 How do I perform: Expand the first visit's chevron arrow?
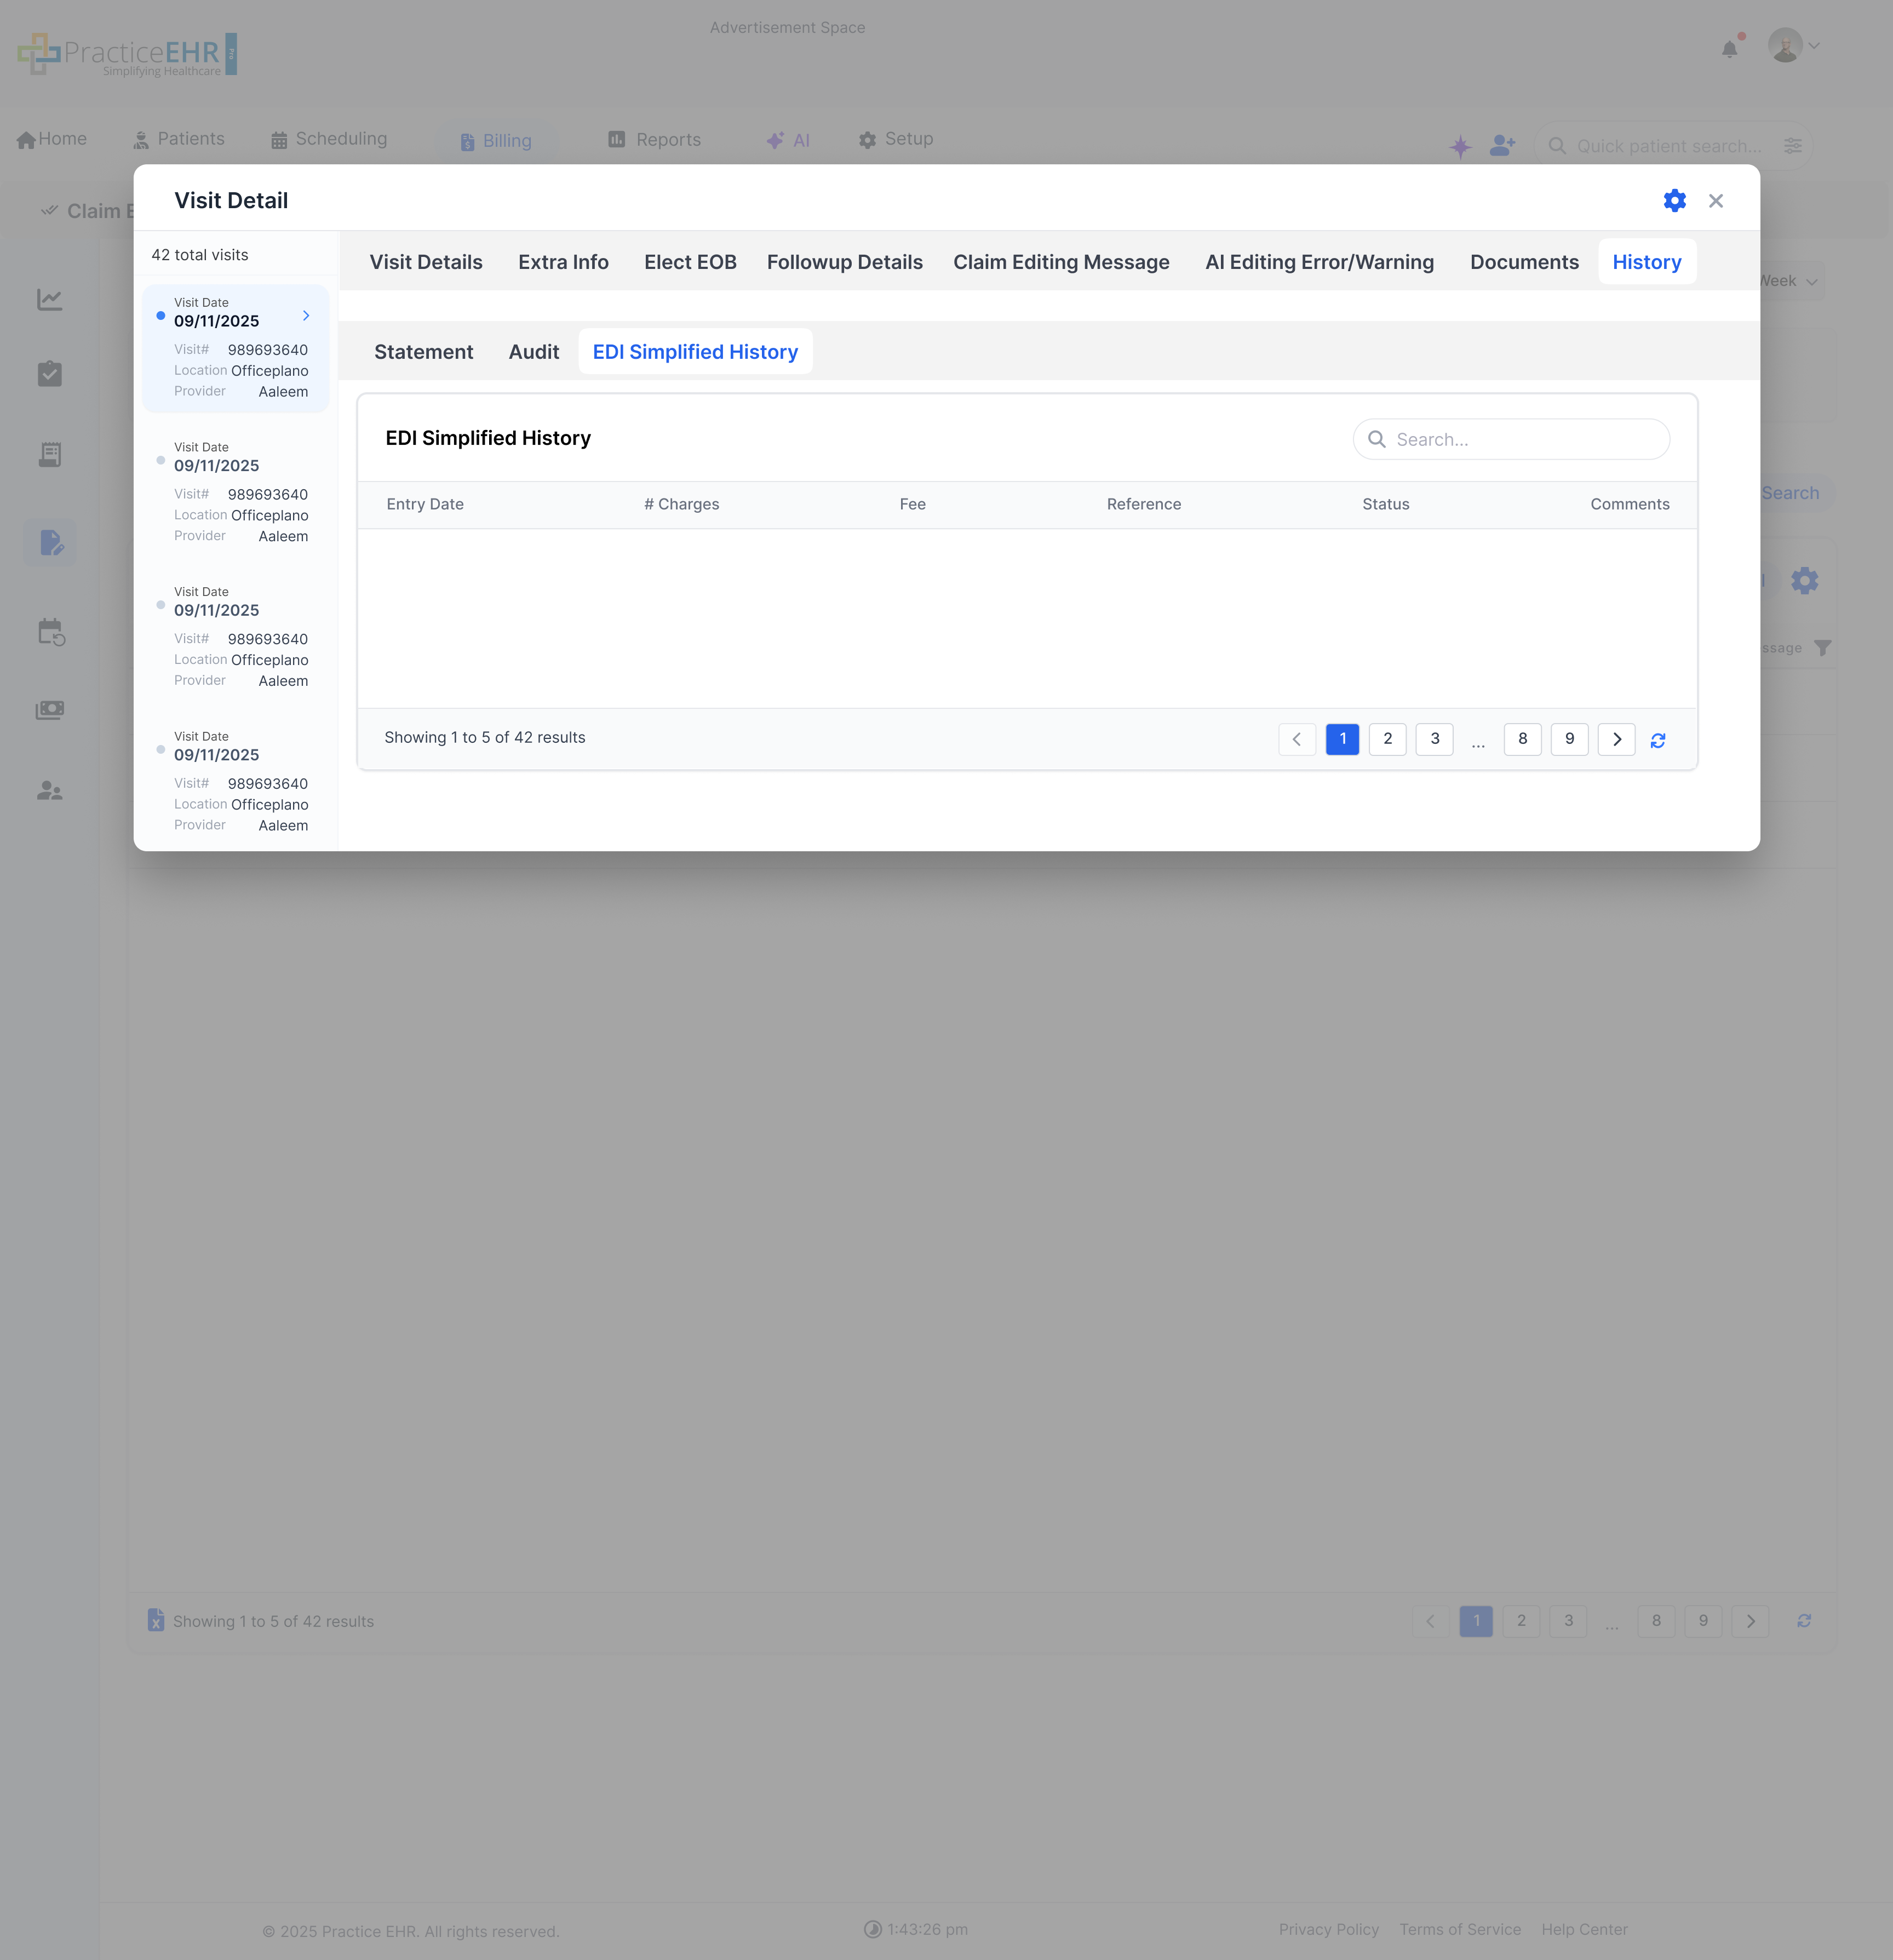click(306, 315)
